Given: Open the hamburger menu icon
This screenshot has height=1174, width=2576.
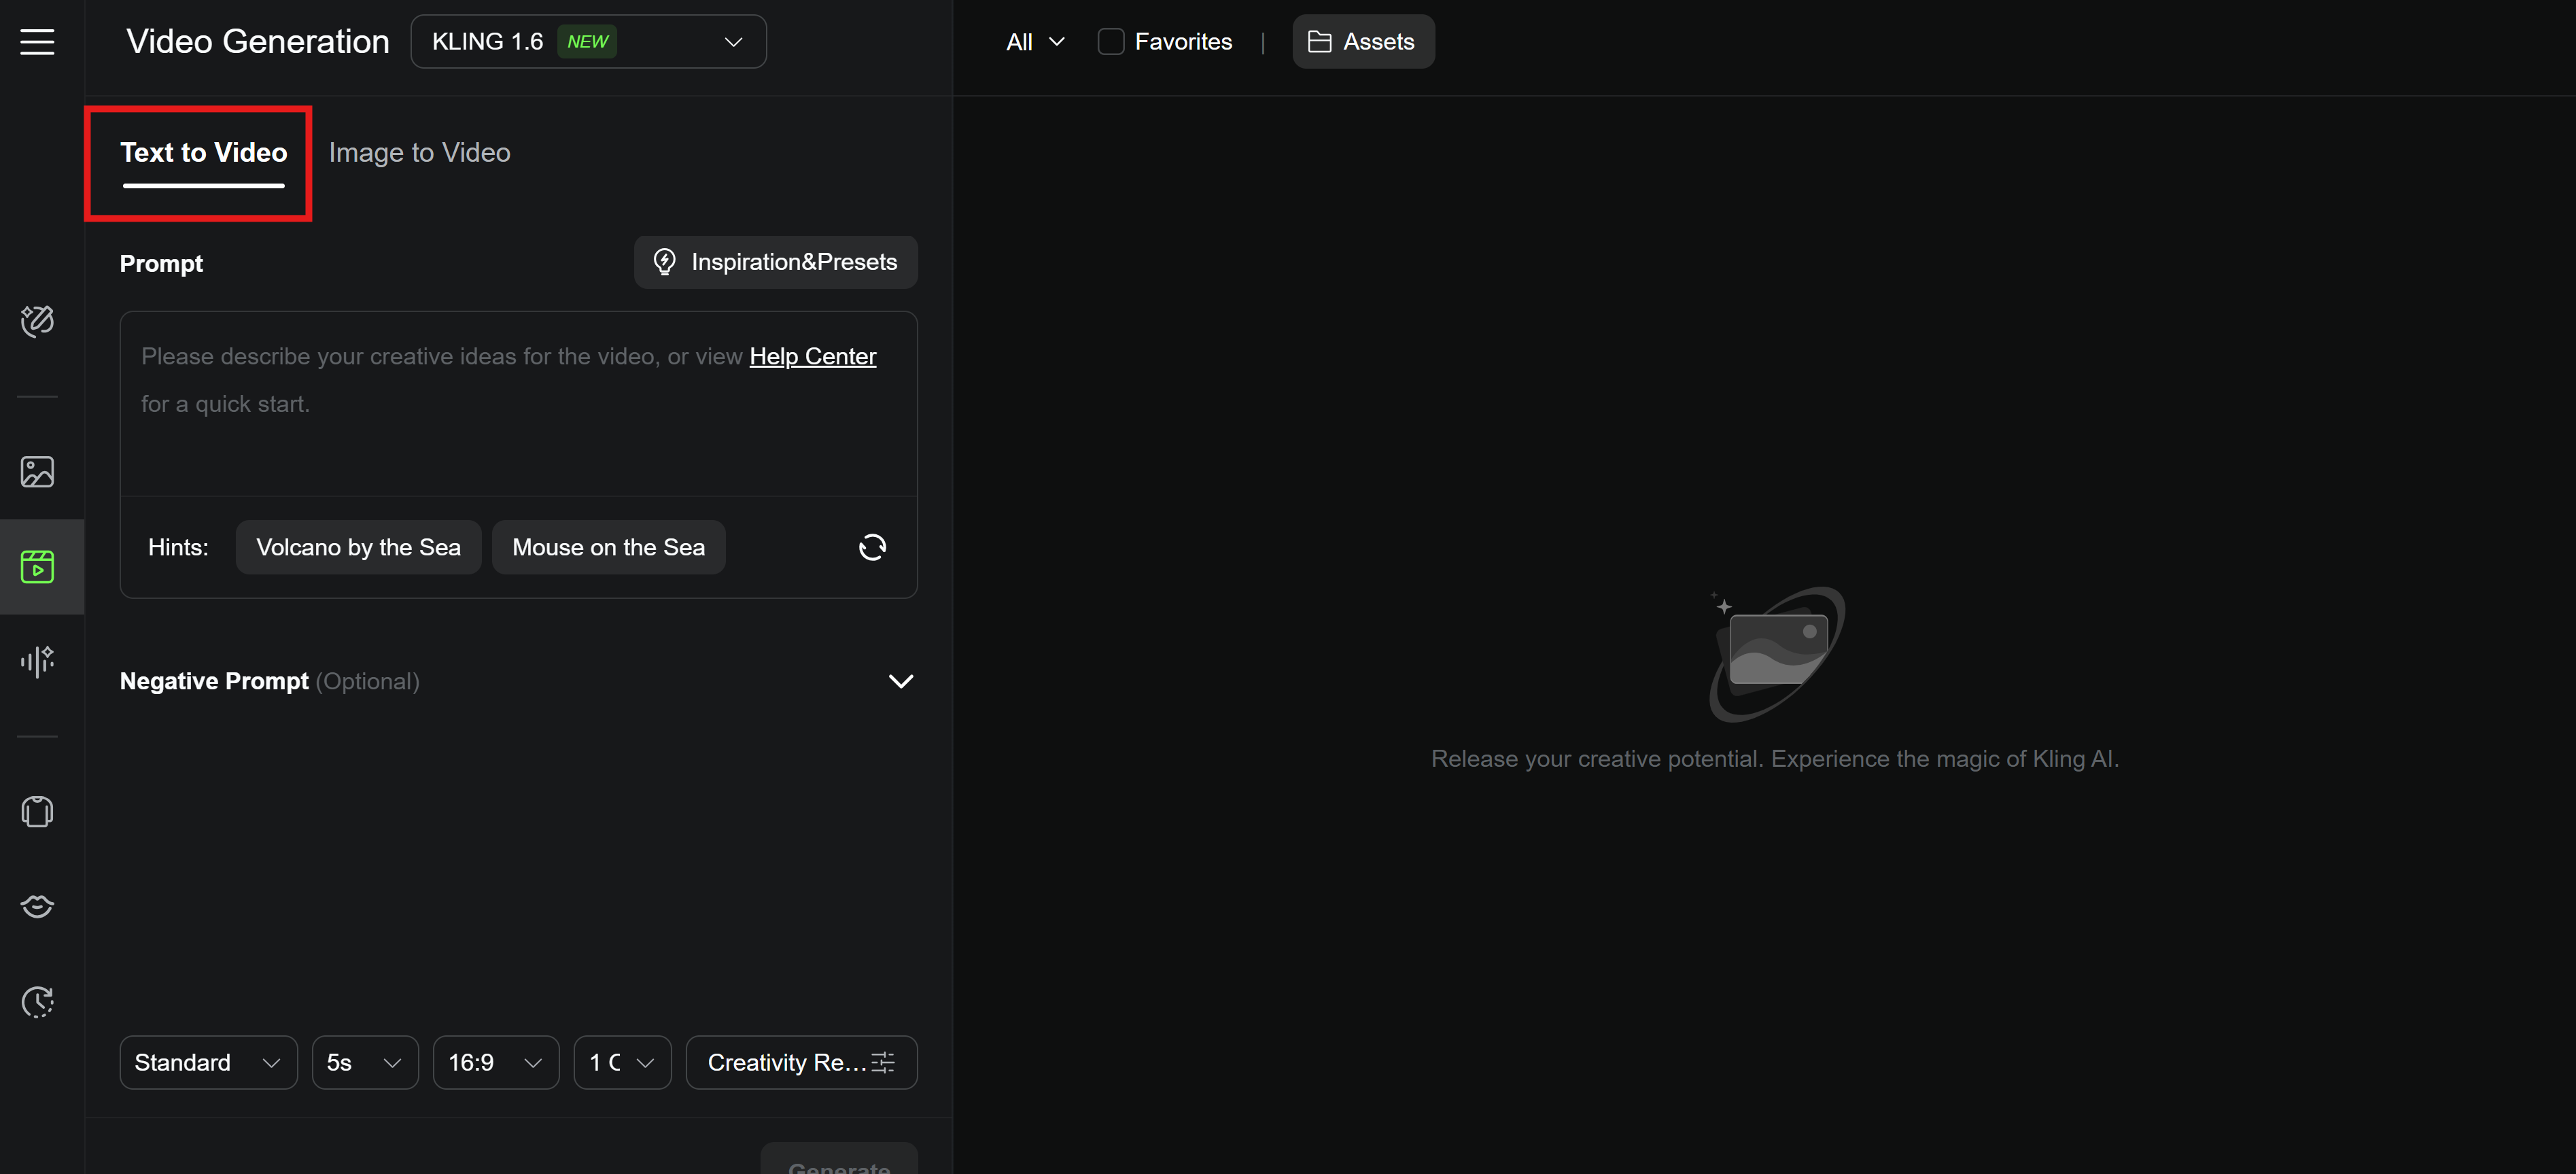Looking at the screenshot, I should (x=37, y=42).
